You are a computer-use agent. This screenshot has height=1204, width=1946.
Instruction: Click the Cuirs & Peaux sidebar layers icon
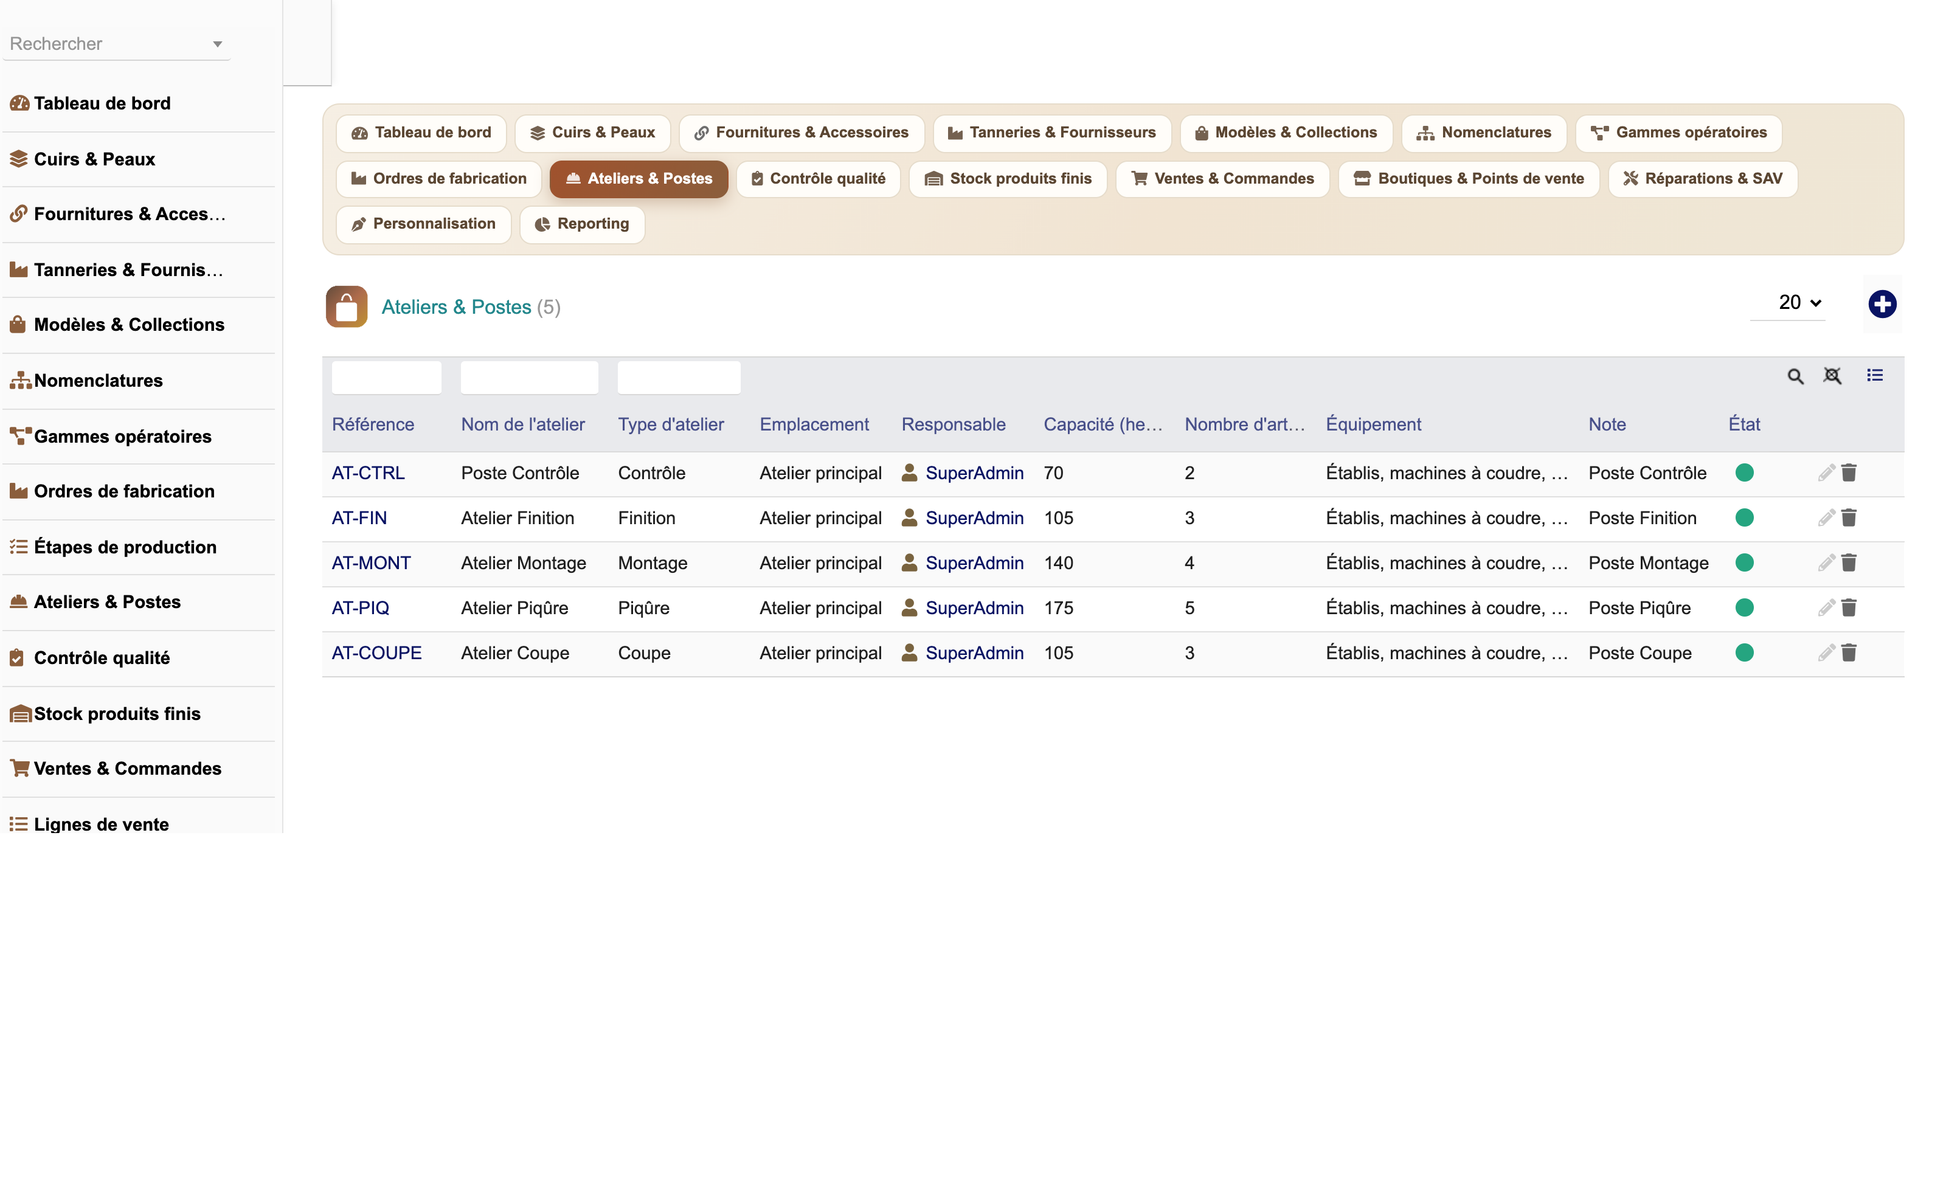[x=19, y=159]
